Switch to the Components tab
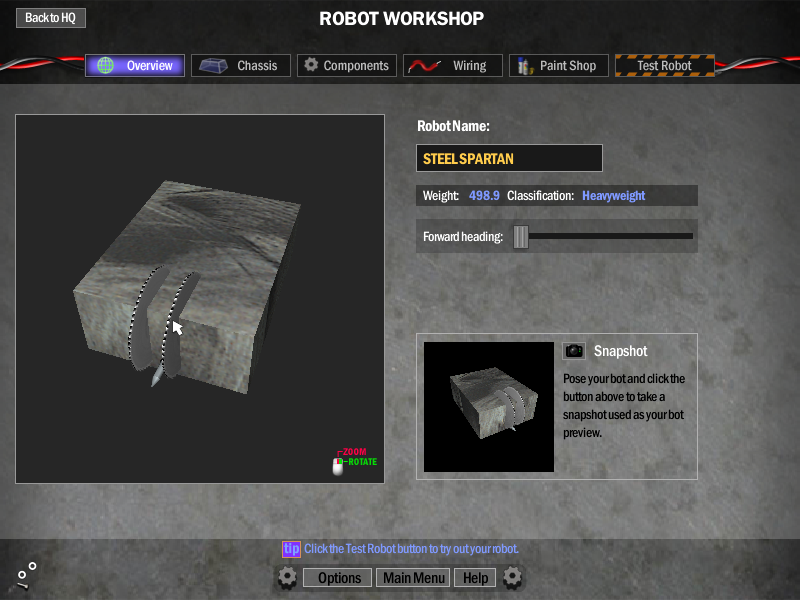 click(347, 65)
